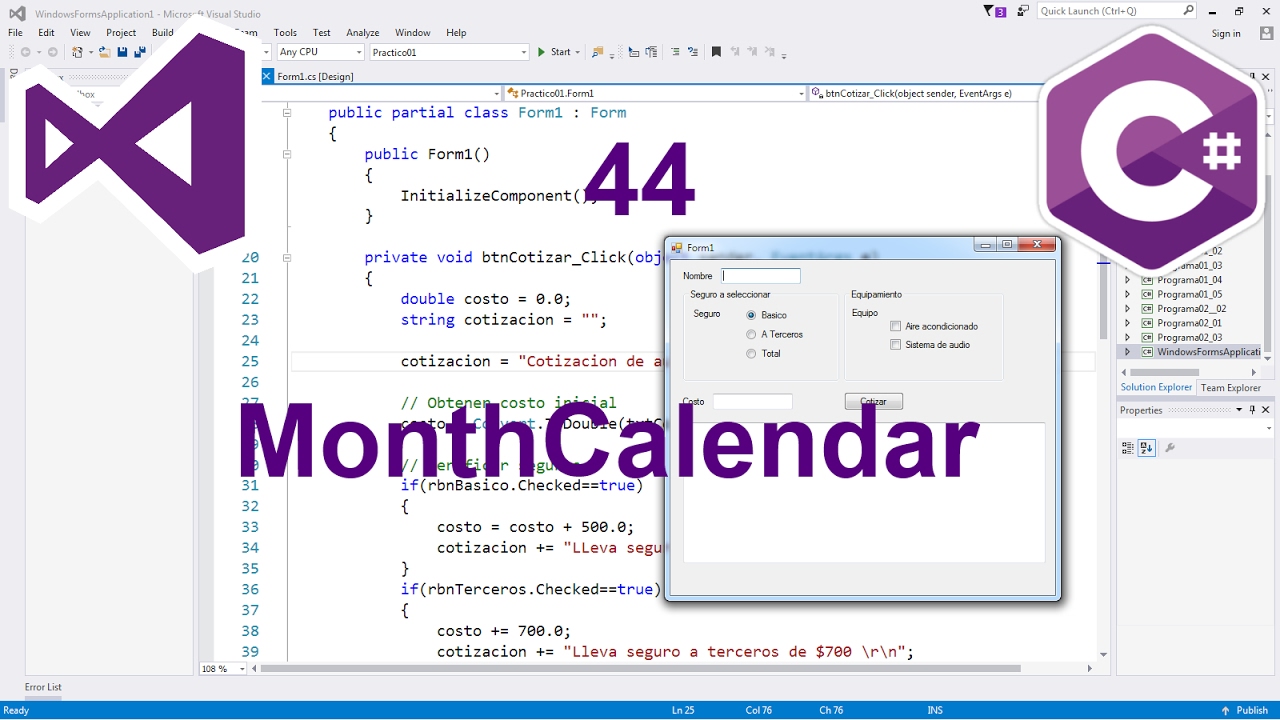Collapse the btnCotizar_Click method outline
This screenshot has height=720, width=1280.
287,257
